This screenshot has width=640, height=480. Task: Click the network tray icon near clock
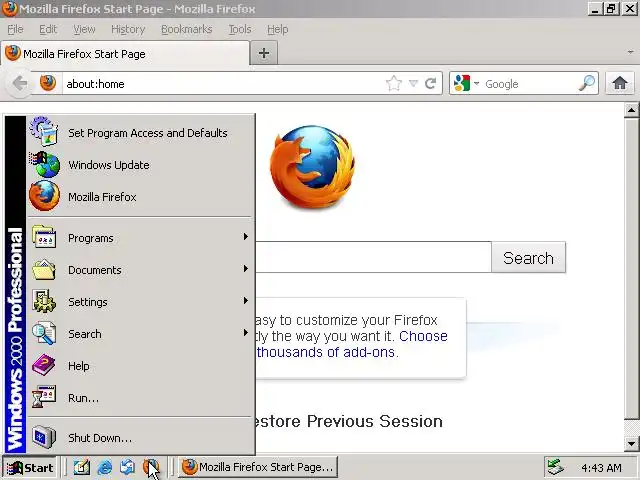[x=556, y=467]
